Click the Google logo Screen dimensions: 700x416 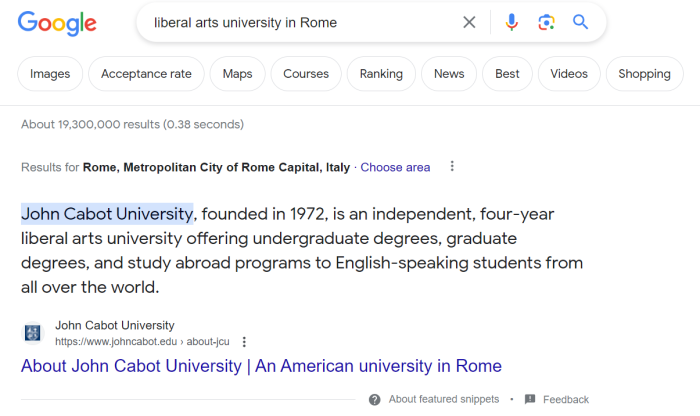(x=57, y=23)
